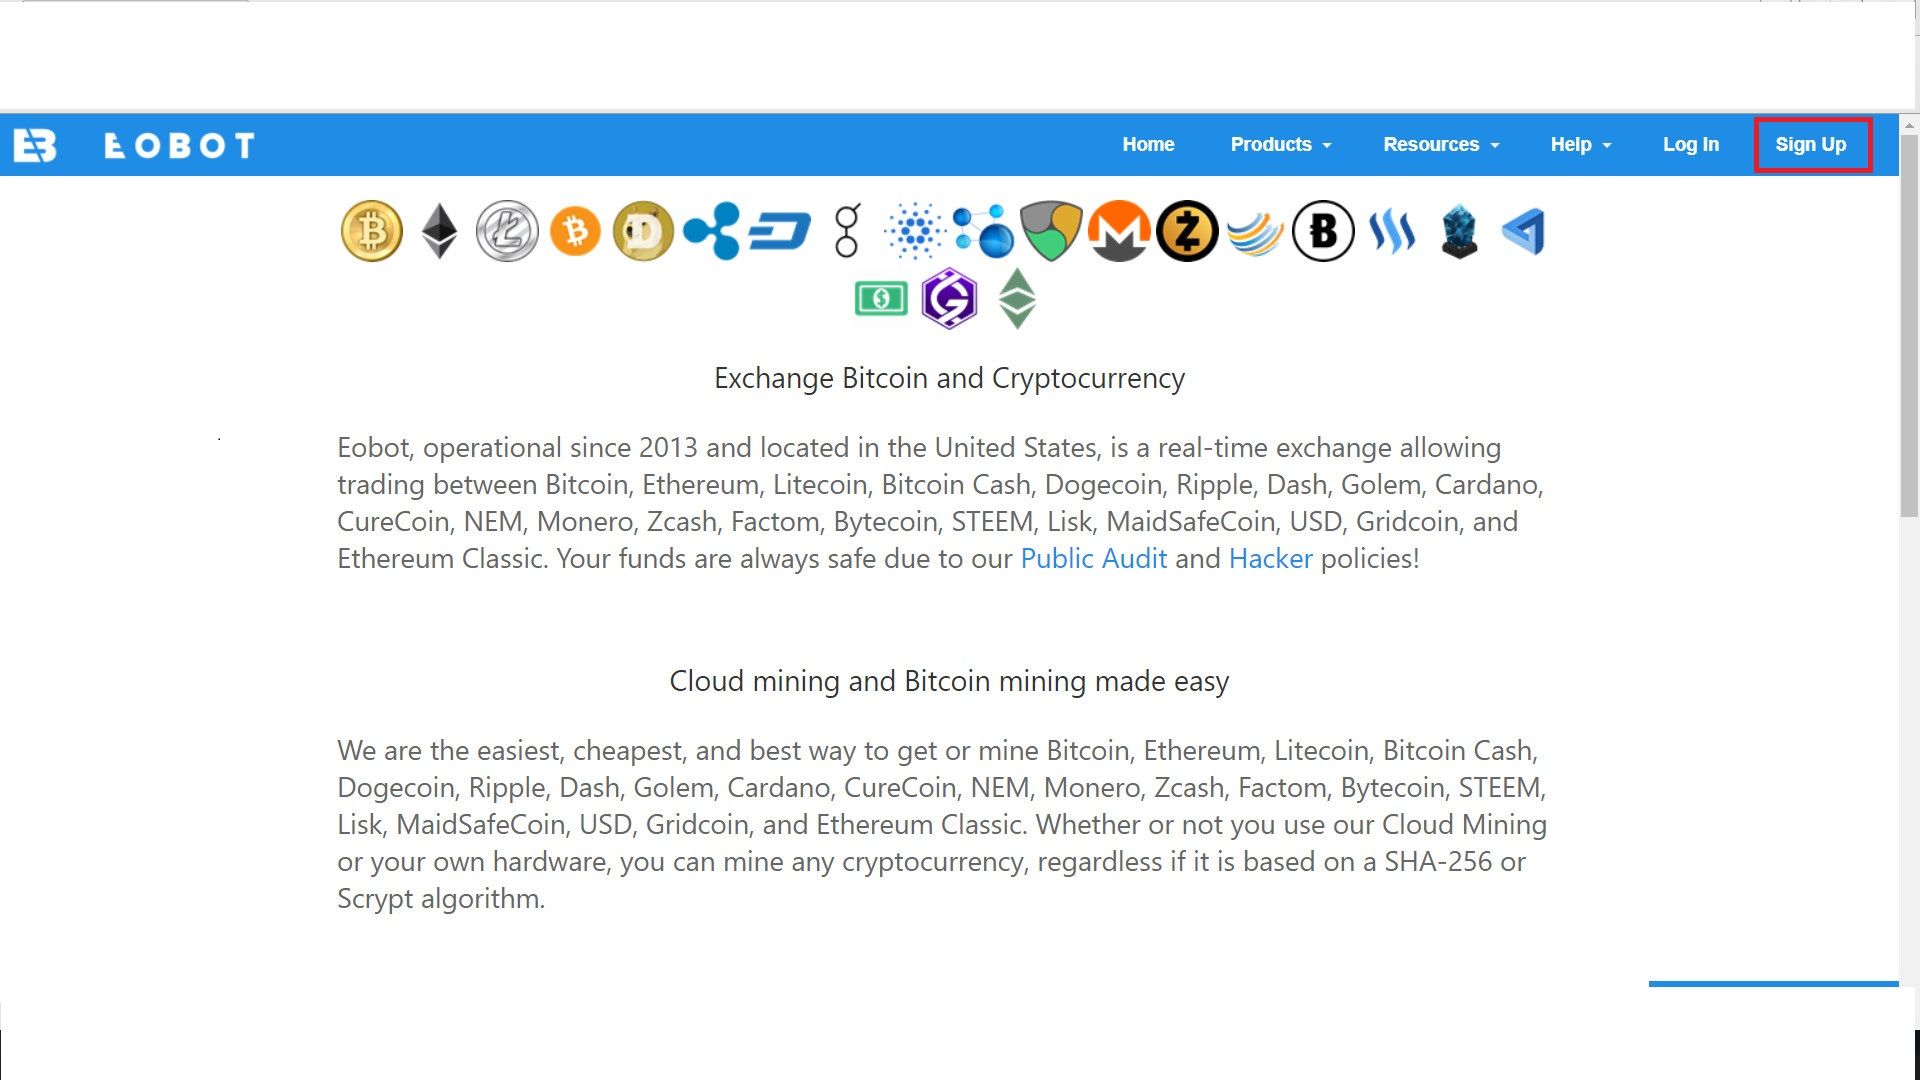The image size is (1920, 1080).
Task: Select the silver Litecoin icon
Action: (x=507, y=231)
